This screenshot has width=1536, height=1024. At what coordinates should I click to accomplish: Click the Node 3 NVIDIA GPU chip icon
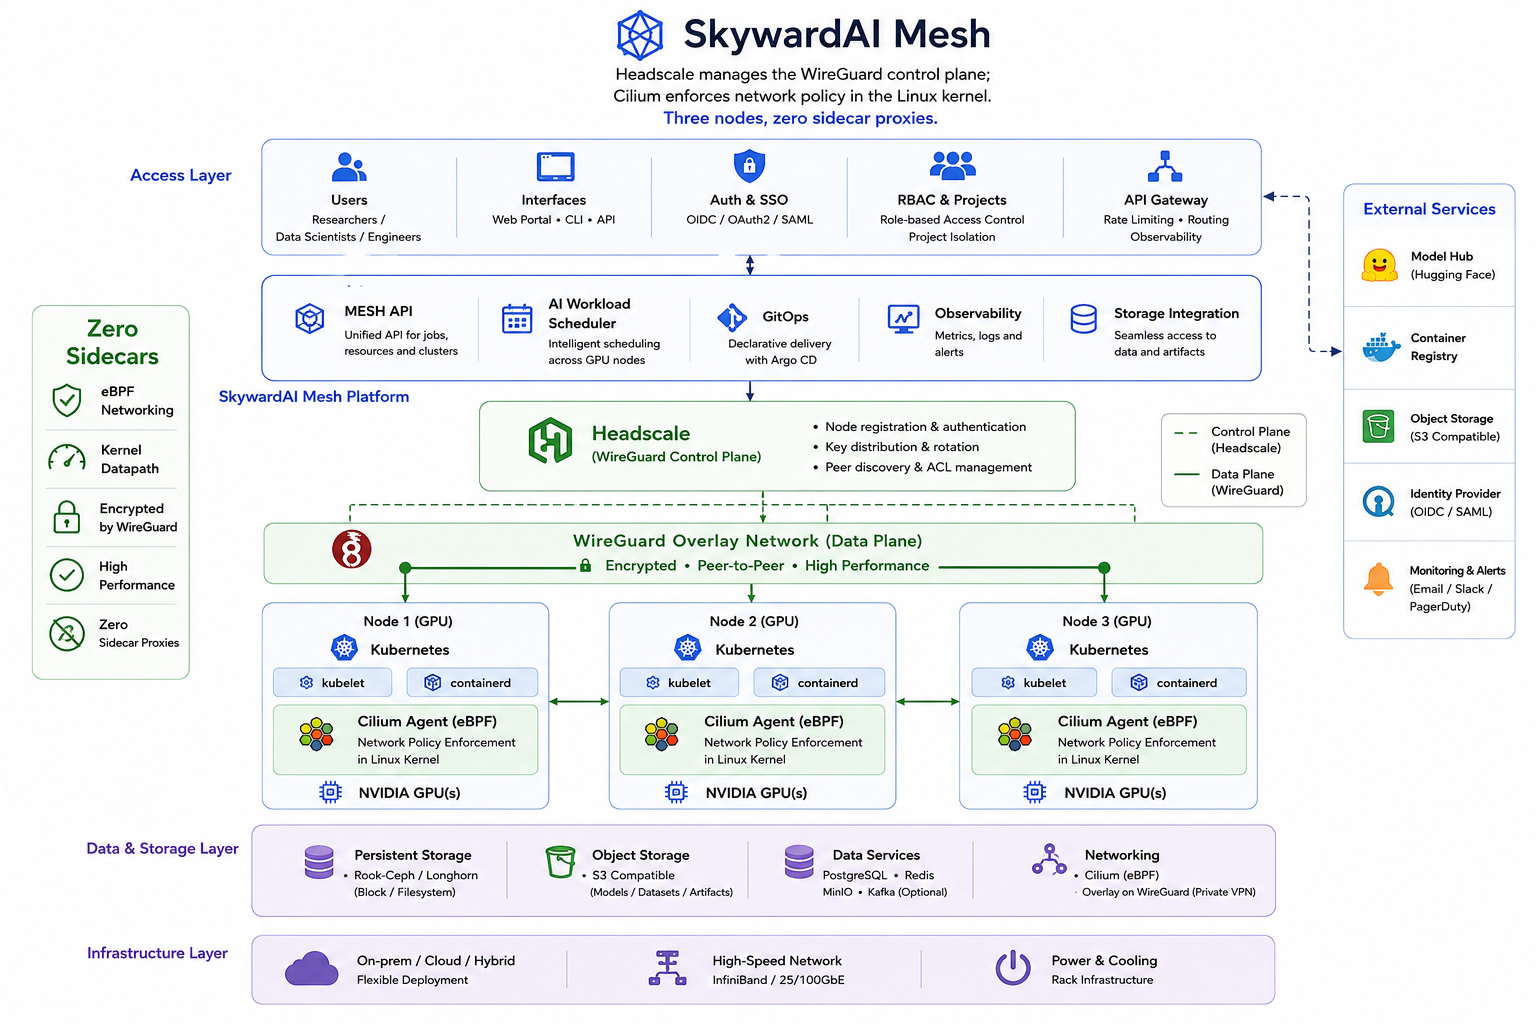(1035, 792)
